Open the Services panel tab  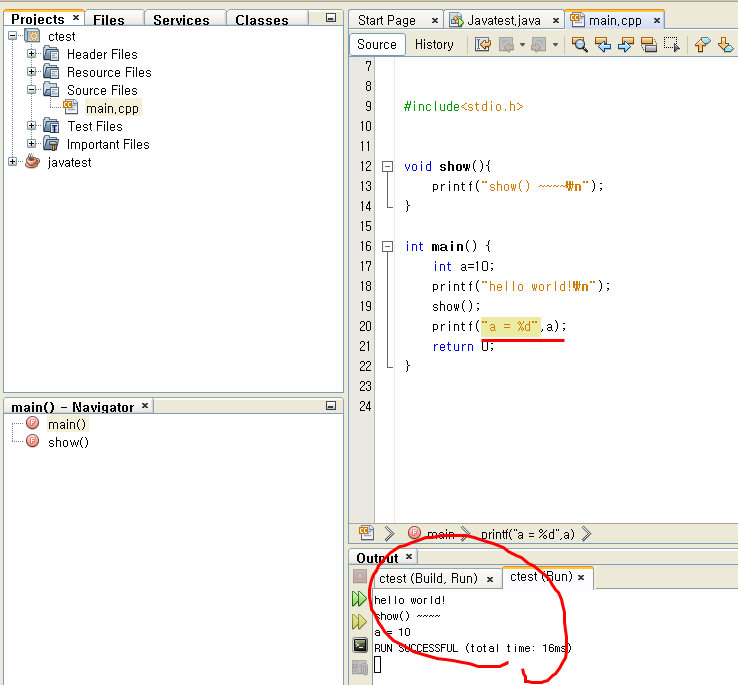181,20
